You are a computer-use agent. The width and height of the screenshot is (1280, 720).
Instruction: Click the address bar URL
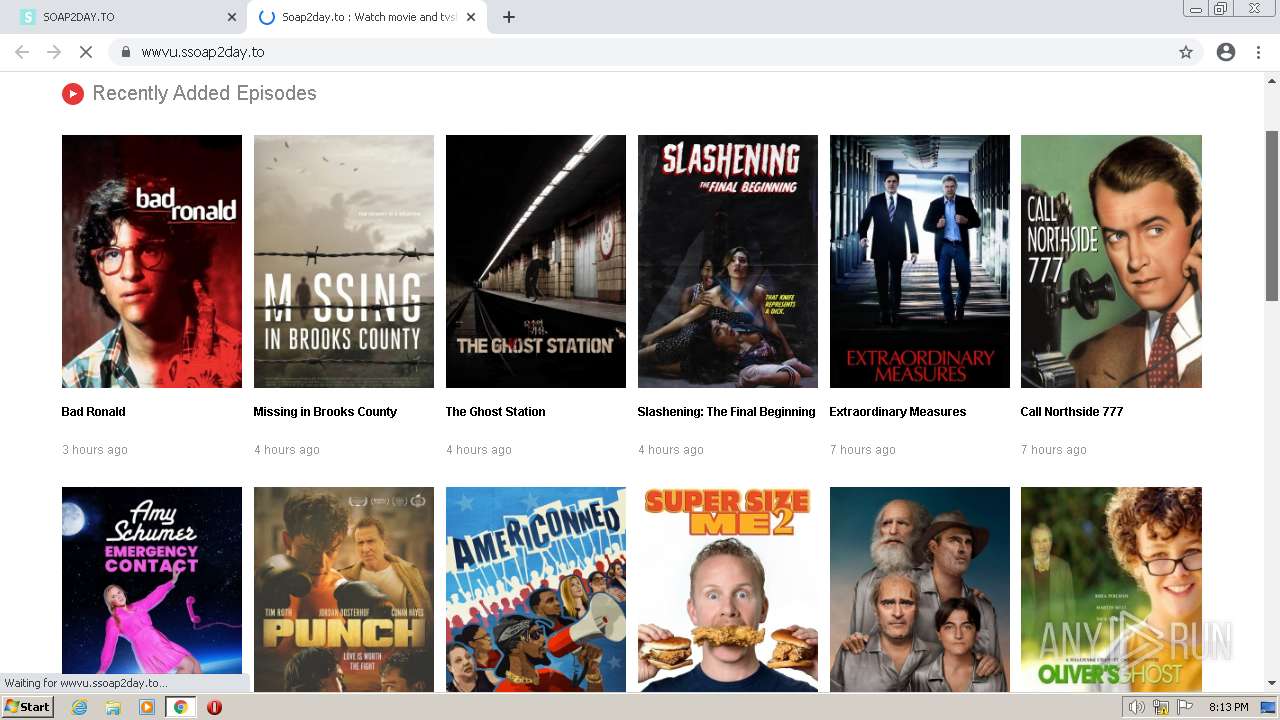tap(202, 52)
